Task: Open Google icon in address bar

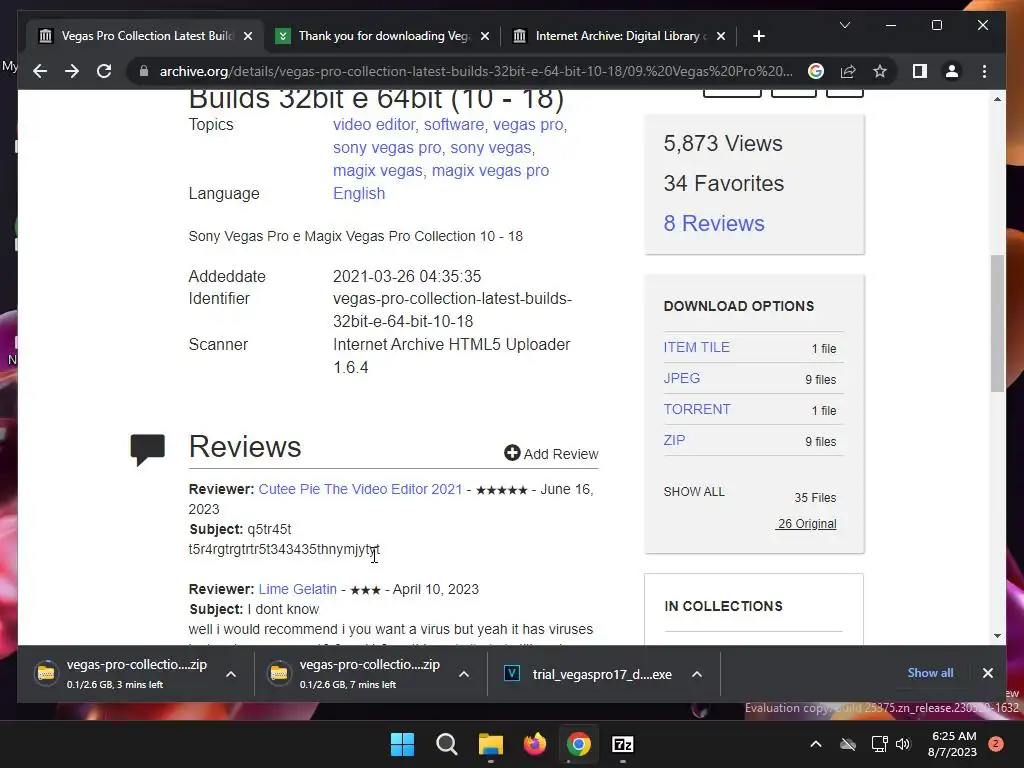Action: [x=816, y=71]
